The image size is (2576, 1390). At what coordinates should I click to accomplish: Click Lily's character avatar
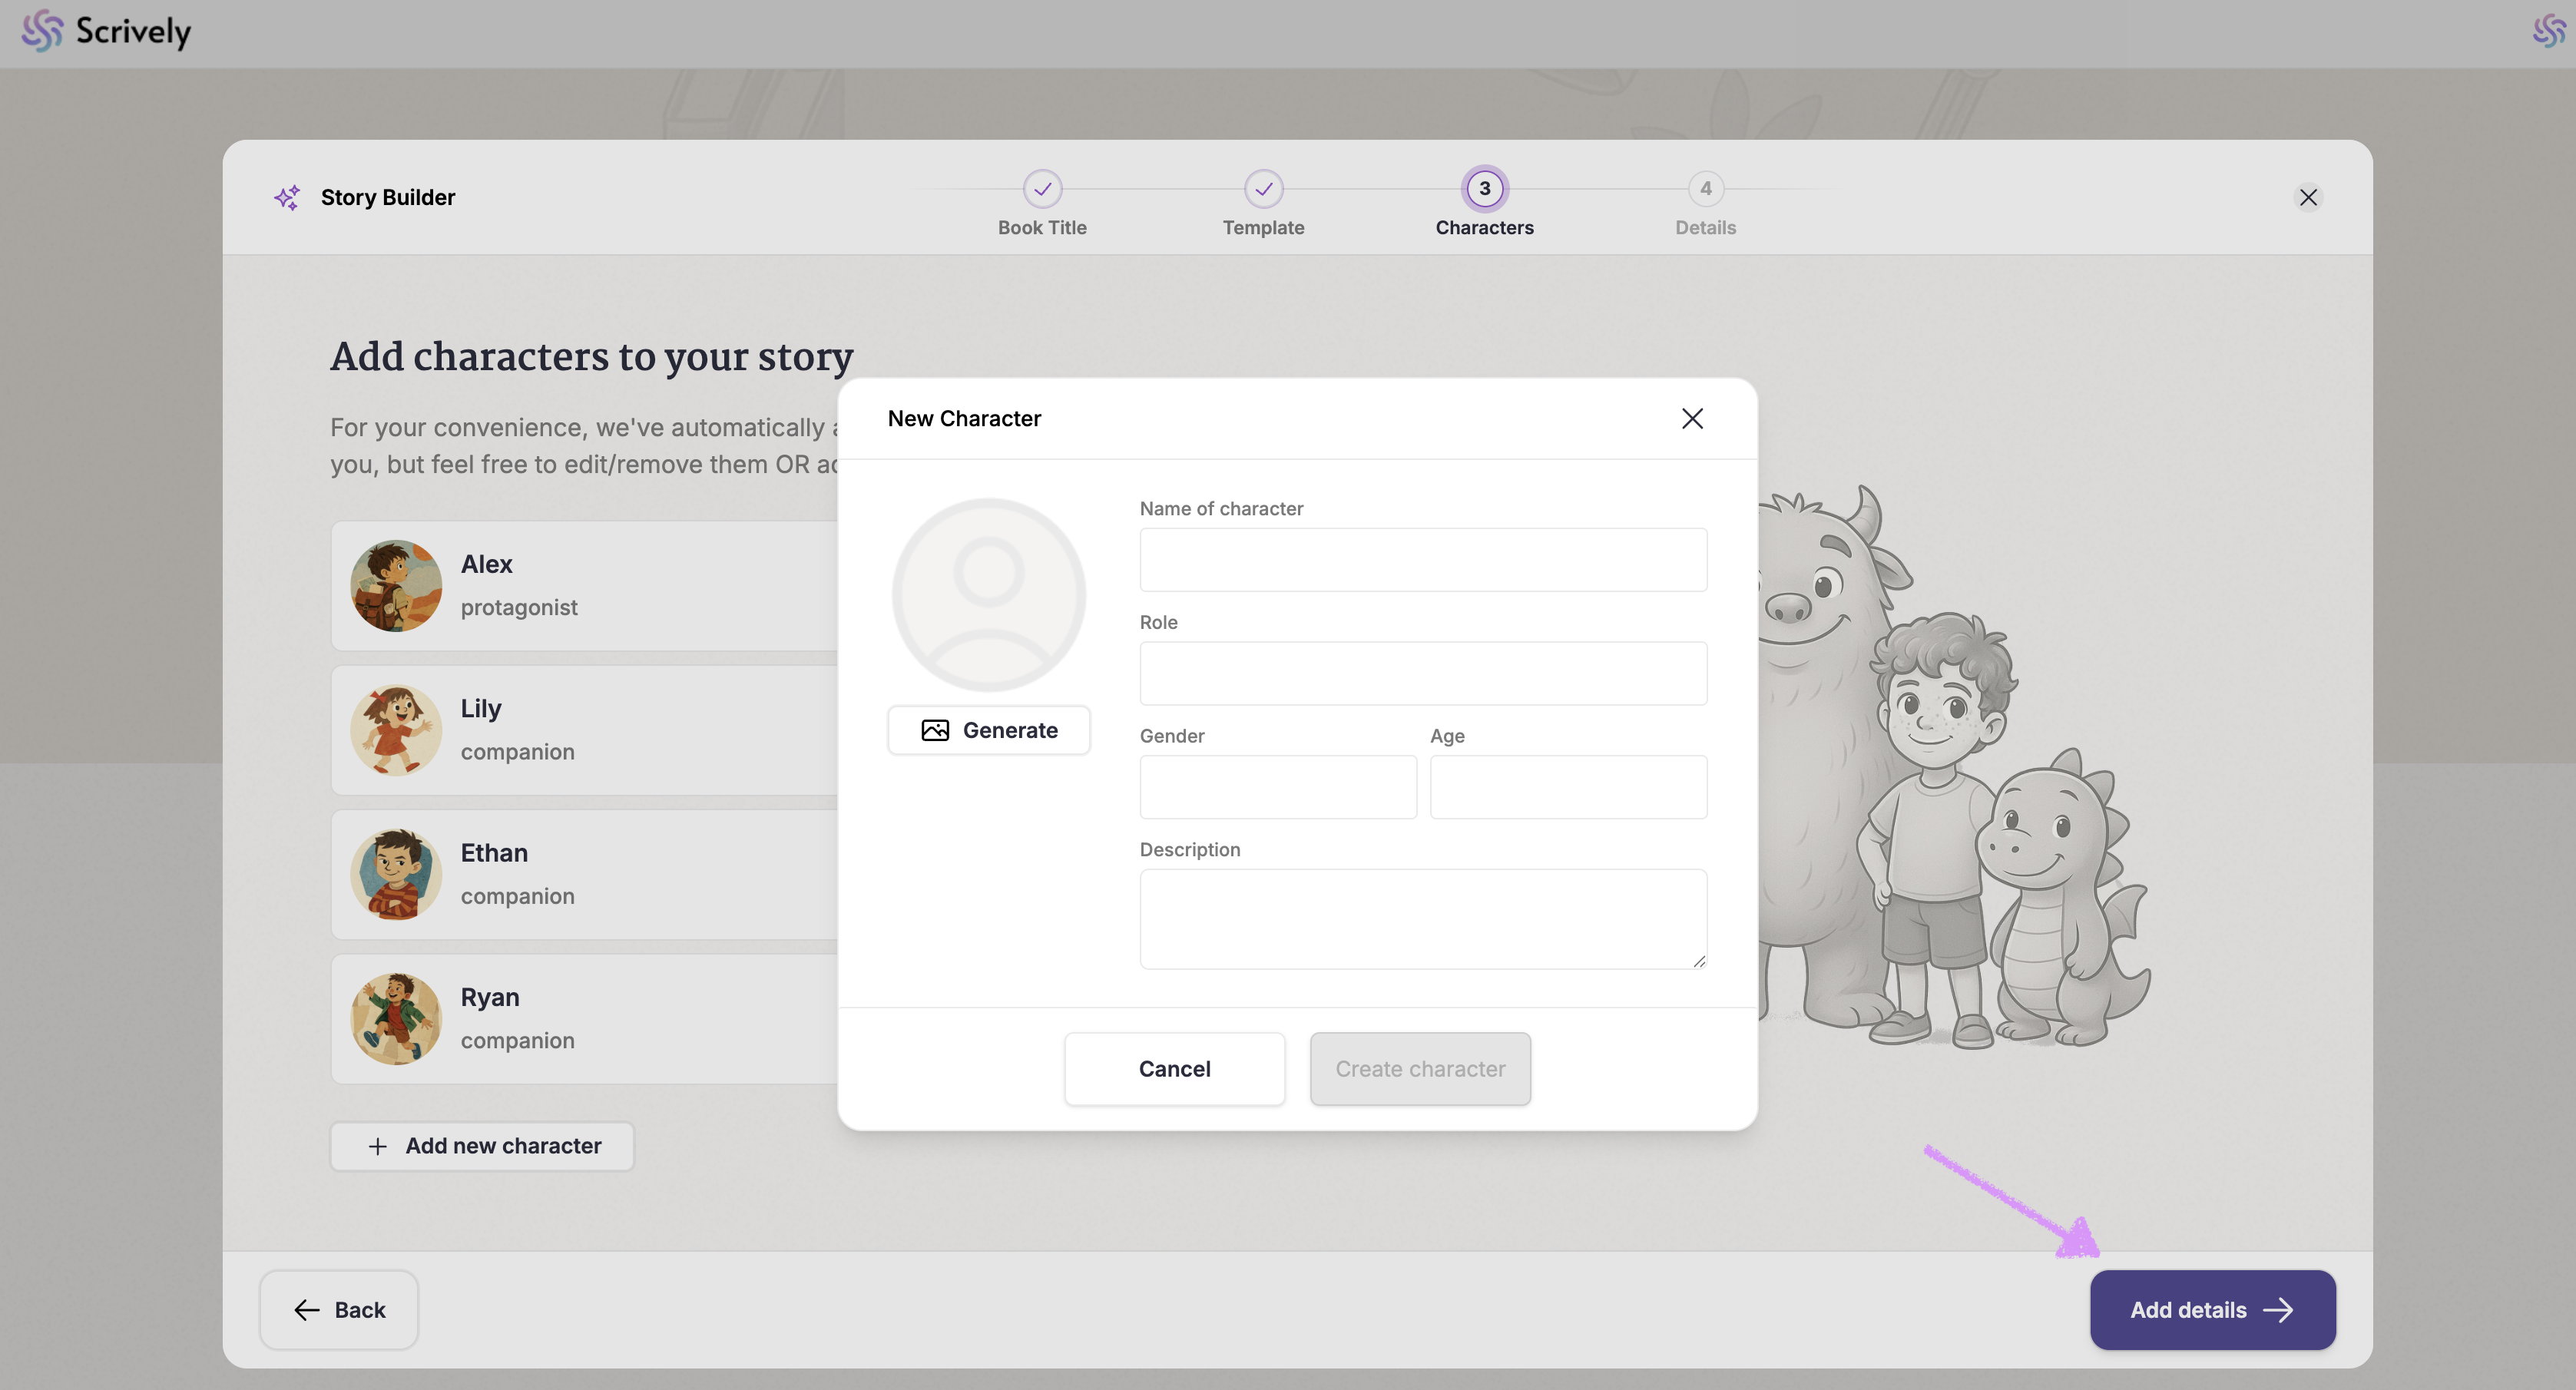point(396,730)
